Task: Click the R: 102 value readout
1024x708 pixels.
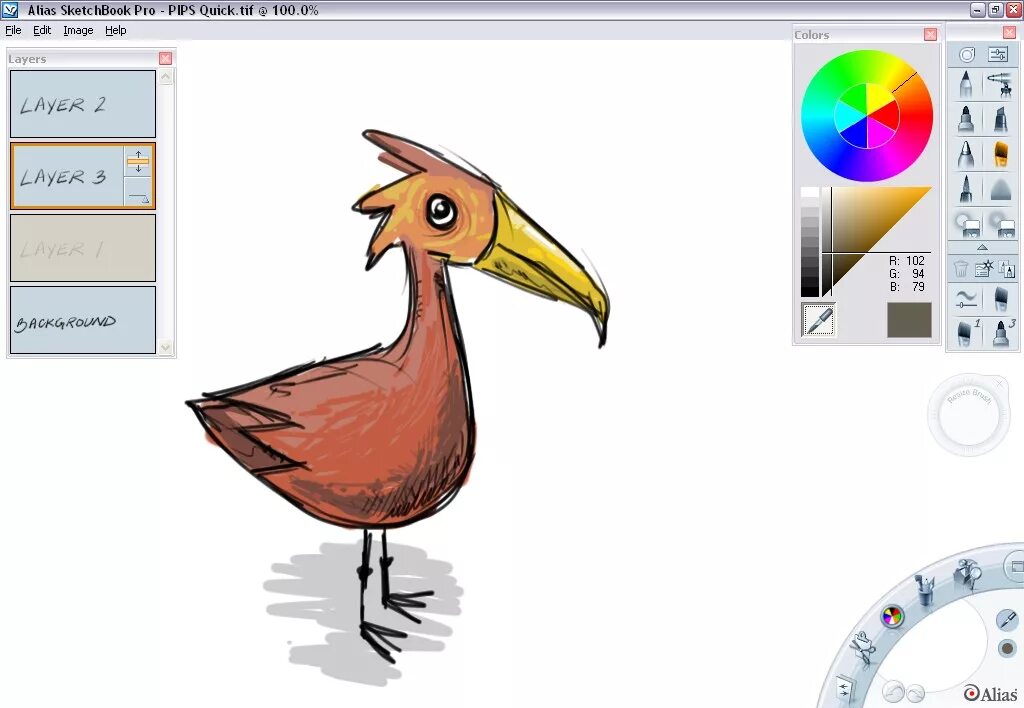Action: tap(907, 261)
